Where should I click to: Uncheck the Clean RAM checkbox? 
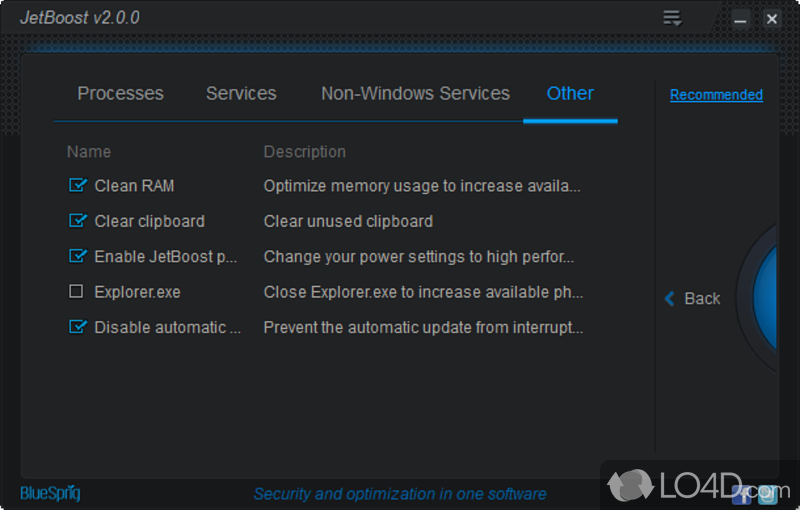[77, 185]
